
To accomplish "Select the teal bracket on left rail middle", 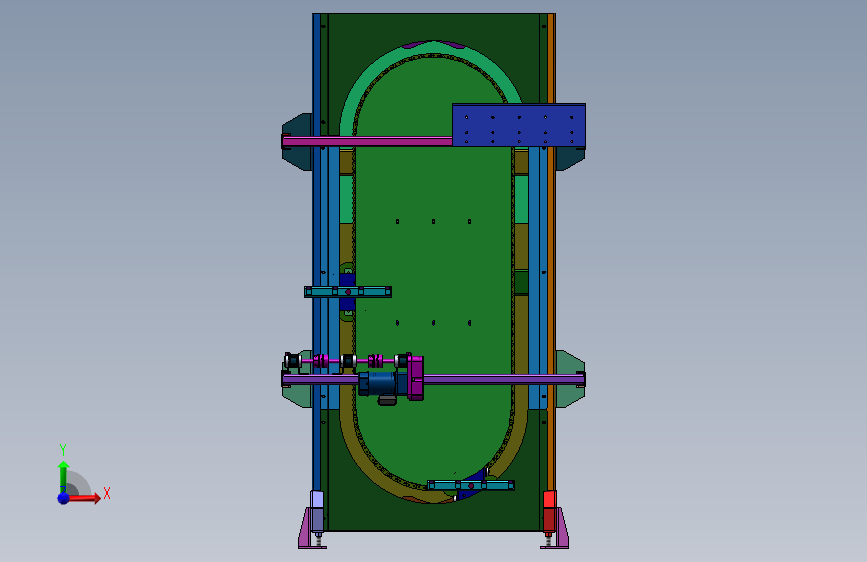I will (x=348, y=292).
